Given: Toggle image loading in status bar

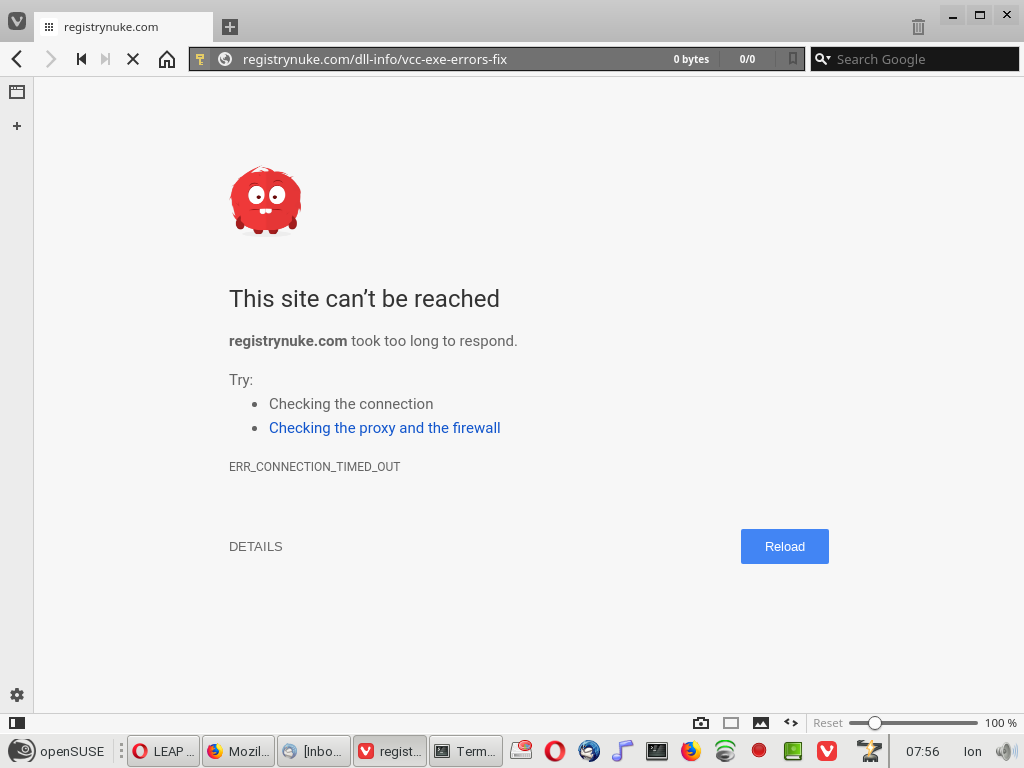Looking at the screenshot, I should [x=761, y=723].
